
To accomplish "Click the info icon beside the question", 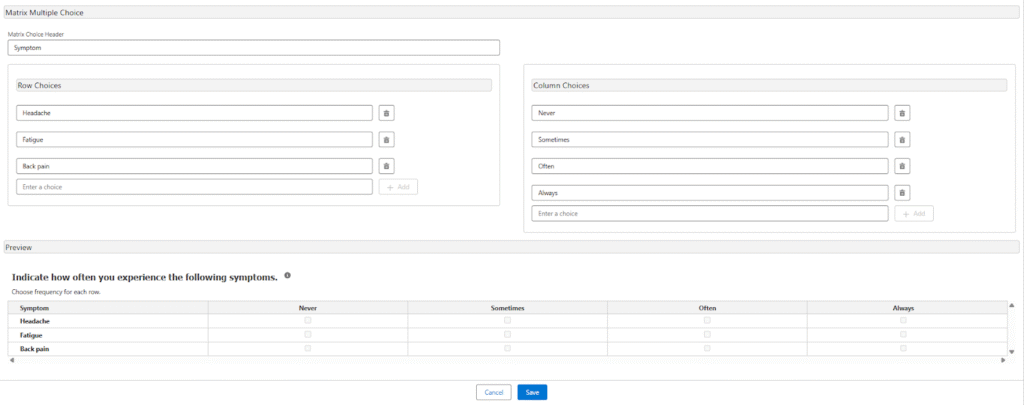I will (287, 275).
